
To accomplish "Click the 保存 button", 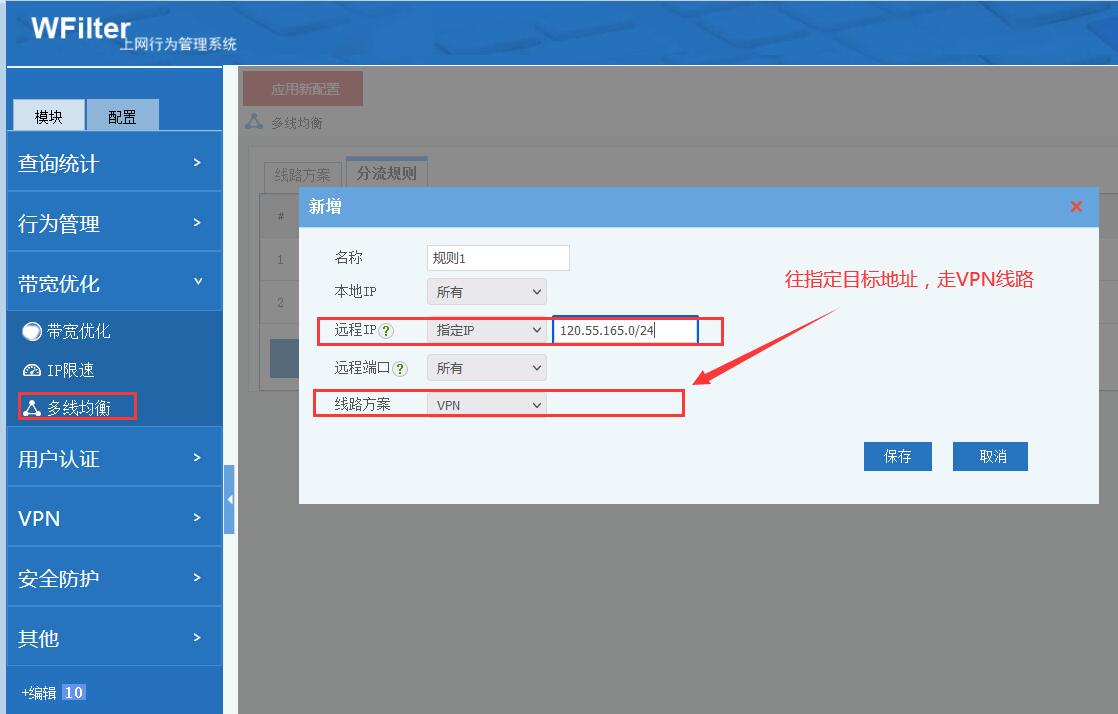I will (x=898, y=456).
